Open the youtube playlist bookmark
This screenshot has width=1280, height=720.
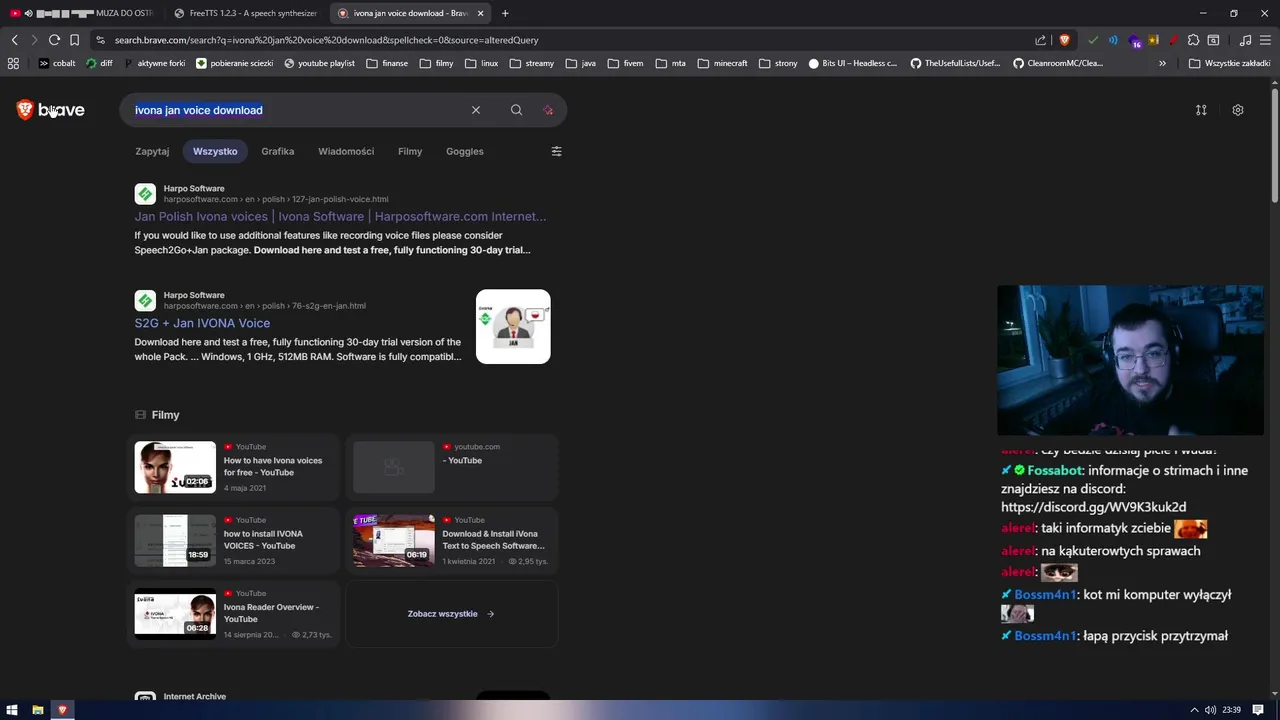[x=320, y=63]
